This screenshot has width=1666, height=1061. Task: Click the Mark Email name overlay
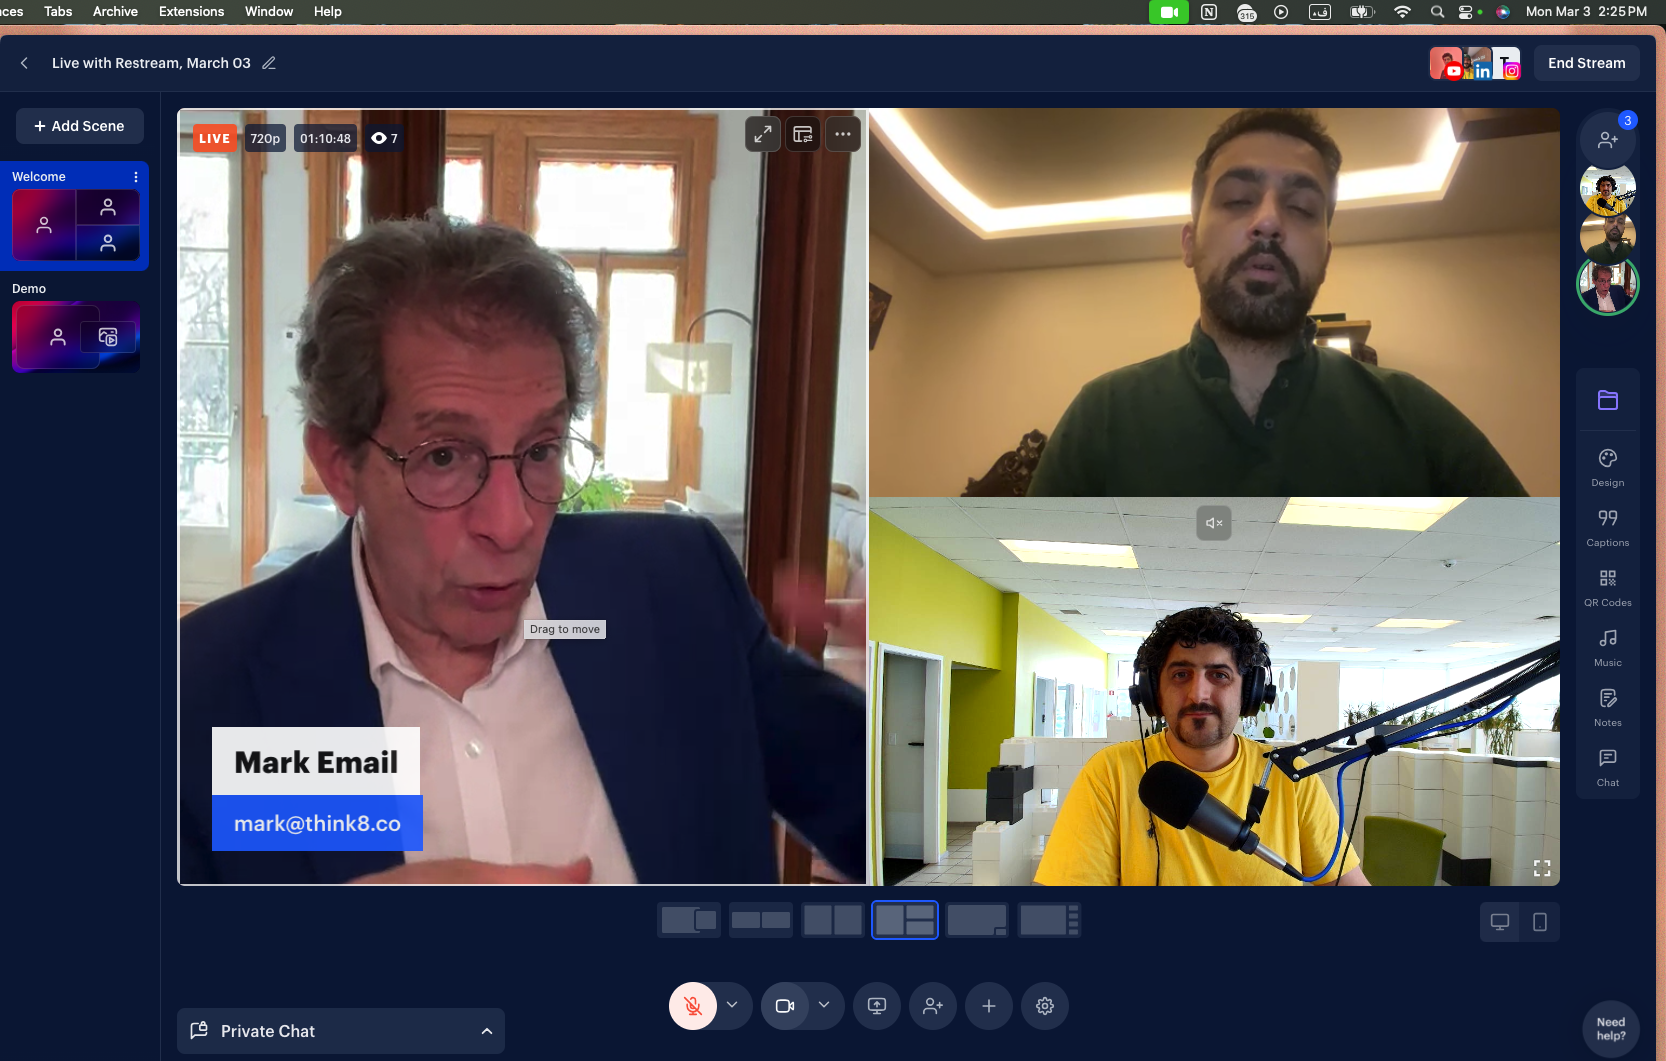pyautogui.click(x=316, y=761)
